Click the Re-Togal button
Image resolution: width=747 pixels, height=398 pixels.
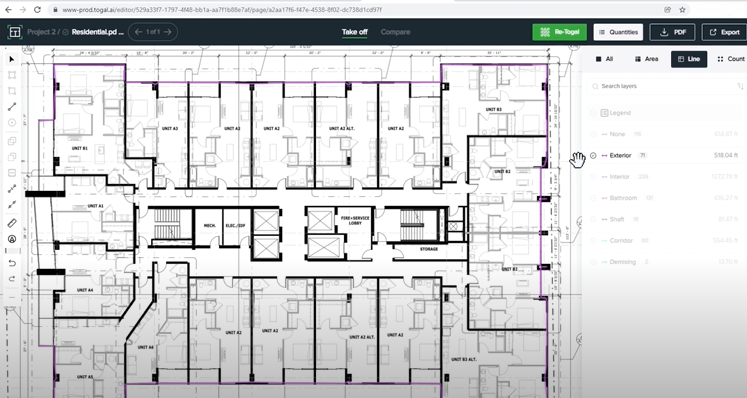559,32
